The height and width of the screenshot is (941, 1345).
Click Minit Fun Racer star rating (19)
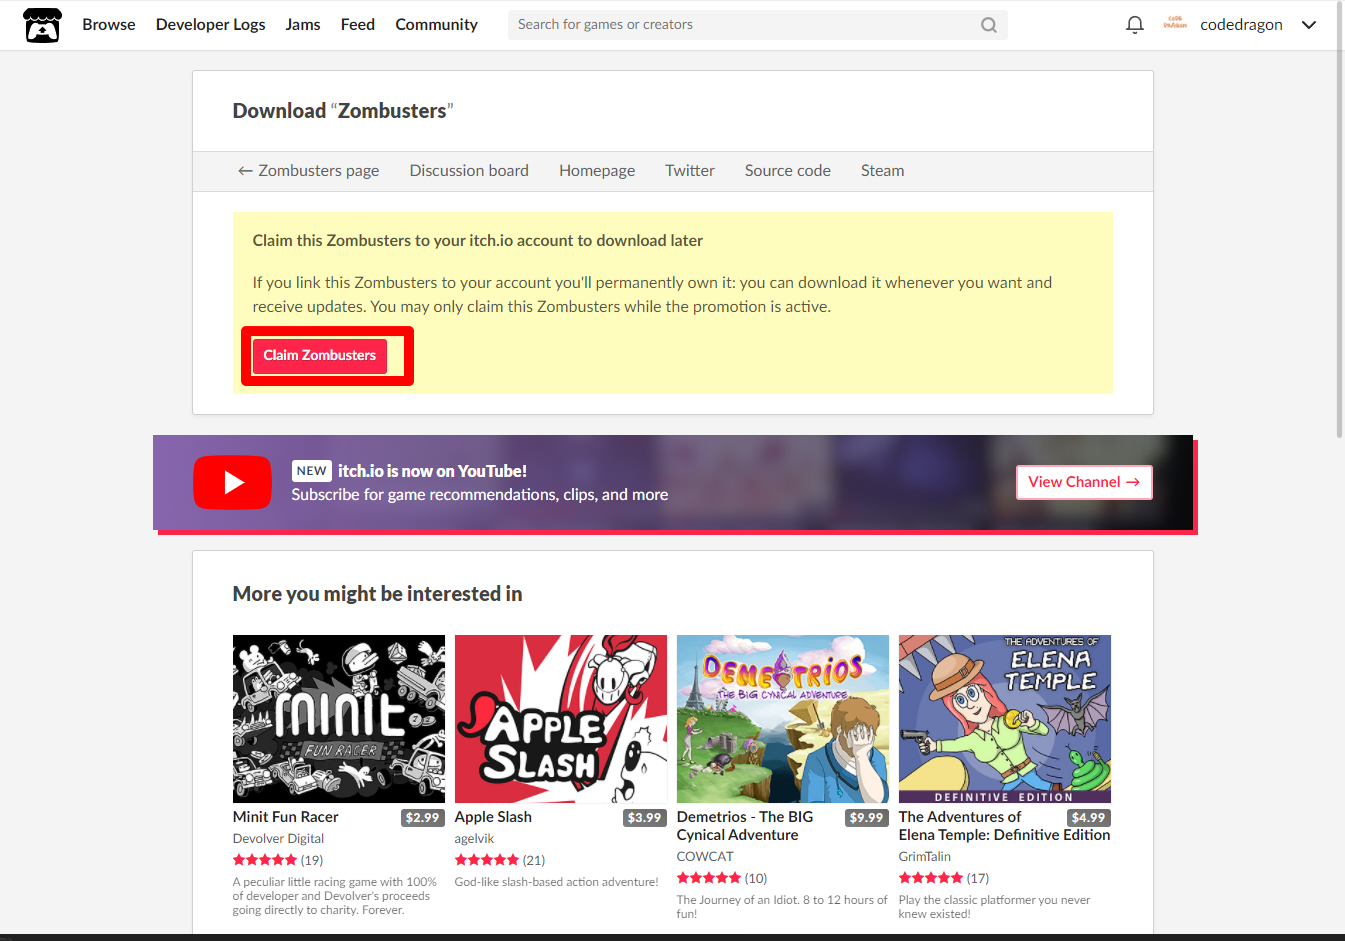coord(278,860)
